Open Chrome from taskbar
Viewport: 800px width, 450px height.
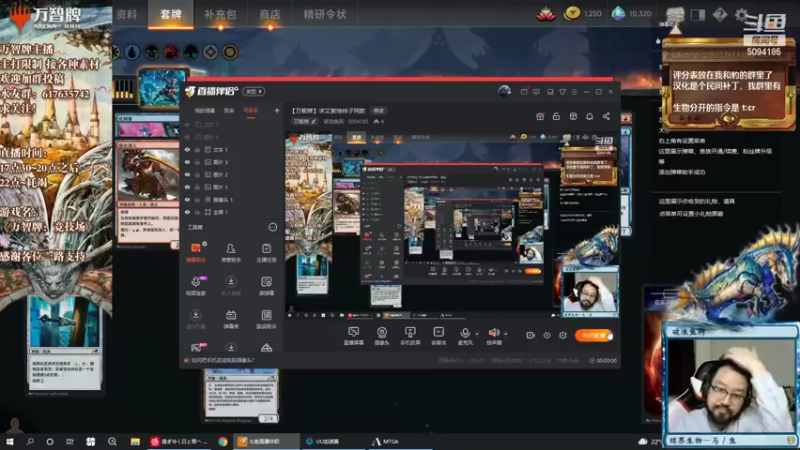pyautogui.click(x=223, y=441)
